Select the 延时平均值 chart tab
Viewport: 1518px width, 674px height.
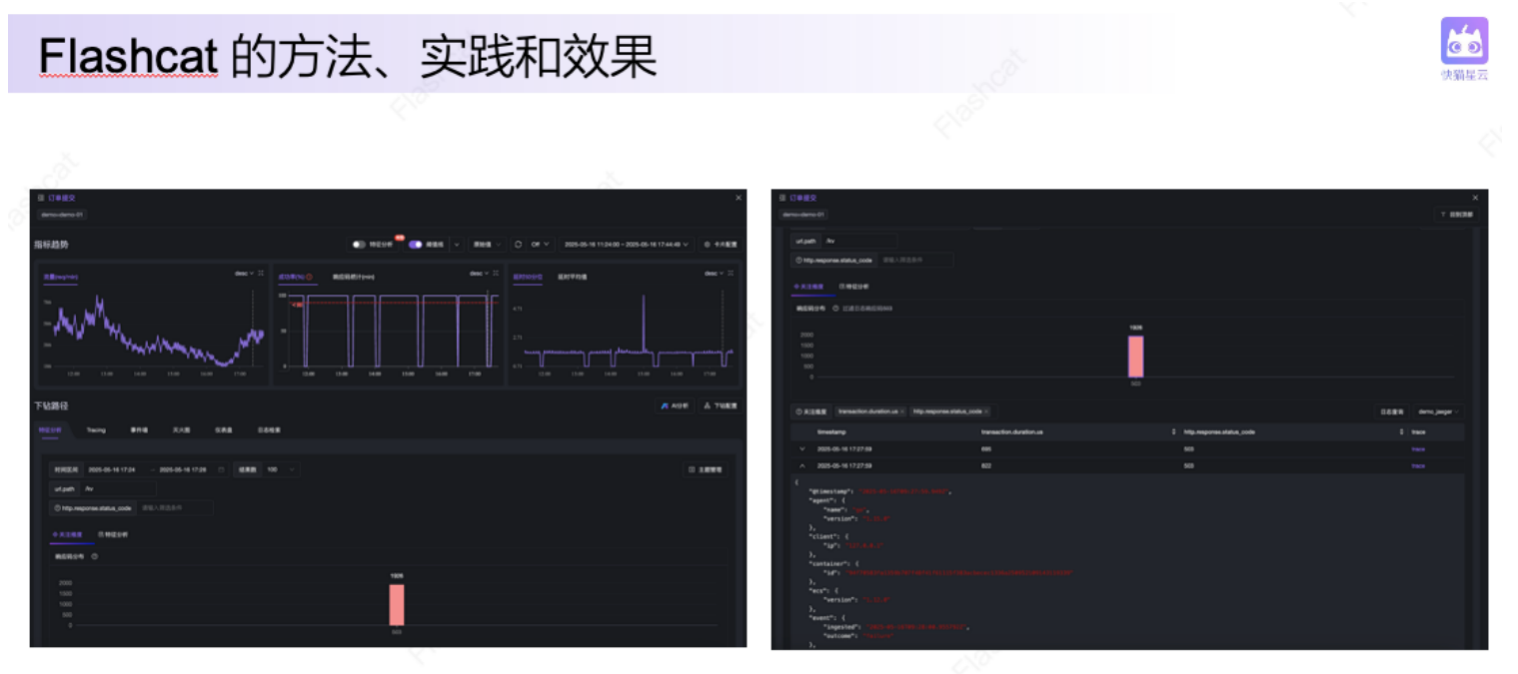tap(572, 277)
